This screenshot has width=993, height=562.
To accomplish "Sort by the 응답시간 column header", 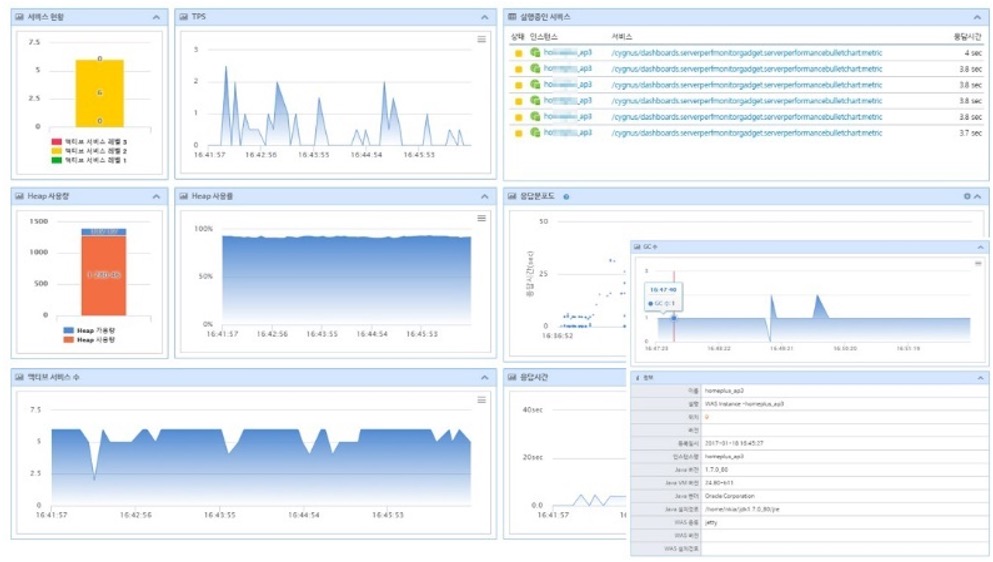I will pos(967,36).
